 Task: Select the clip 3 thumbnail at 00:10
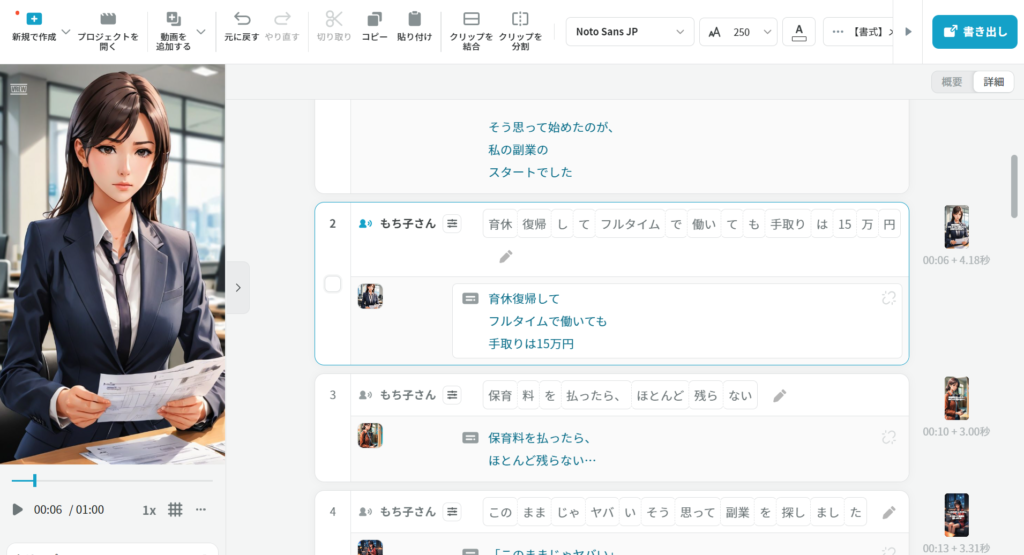[x=956, y=398]
